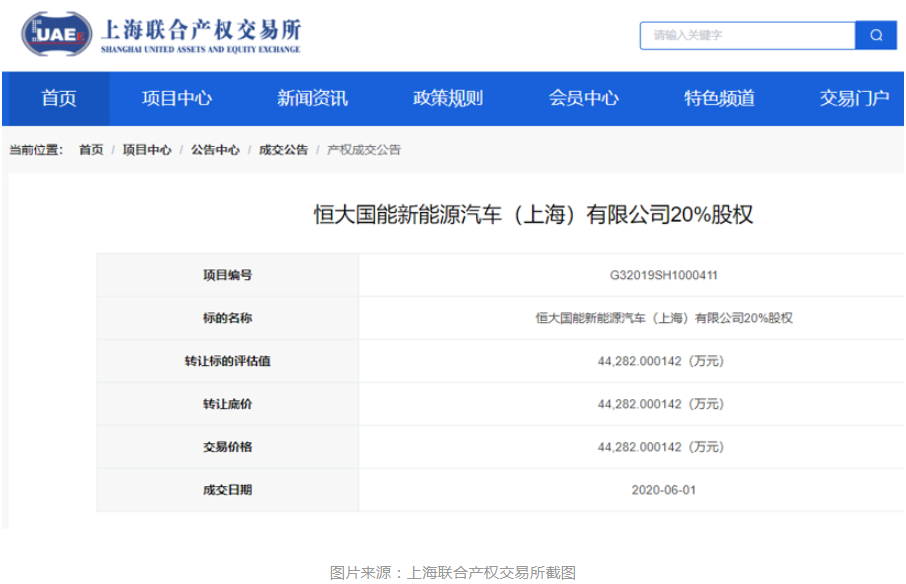Go to 公告中心 in the breadcrumb
This screenshot has width=906, height=584.
pos(215,150)
